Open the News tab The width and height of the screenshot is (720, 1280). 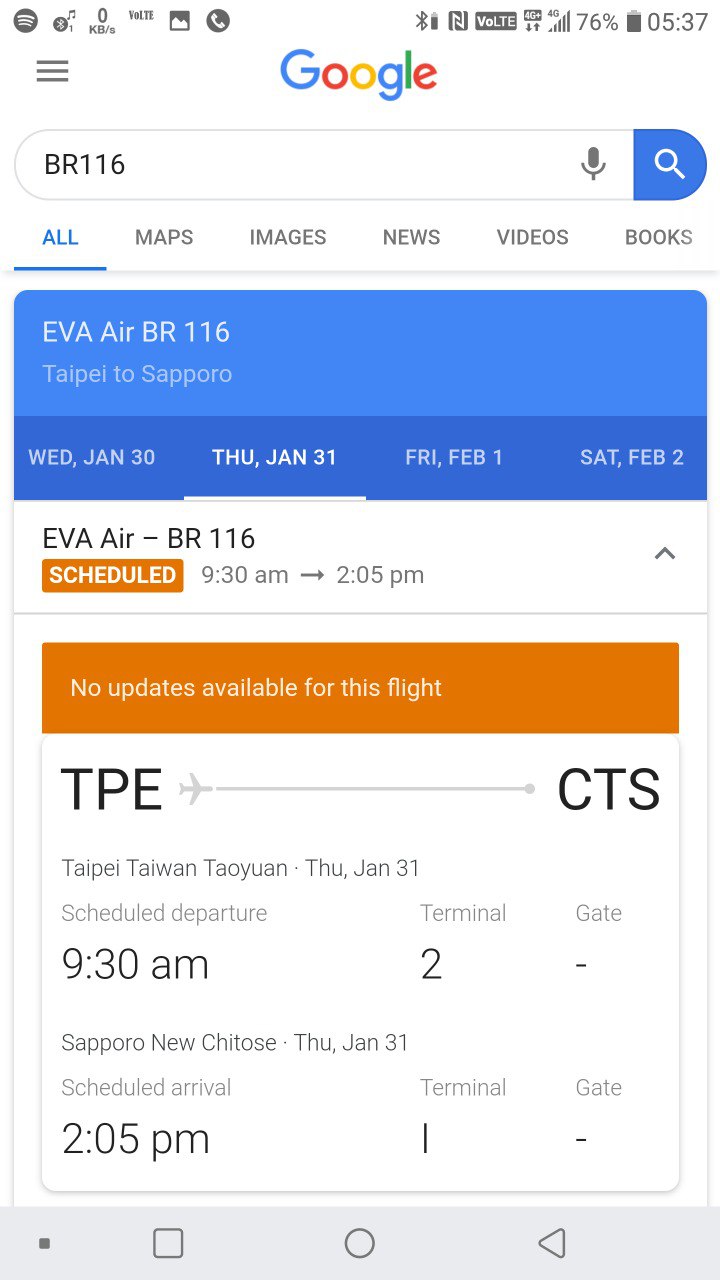point(411,237)
